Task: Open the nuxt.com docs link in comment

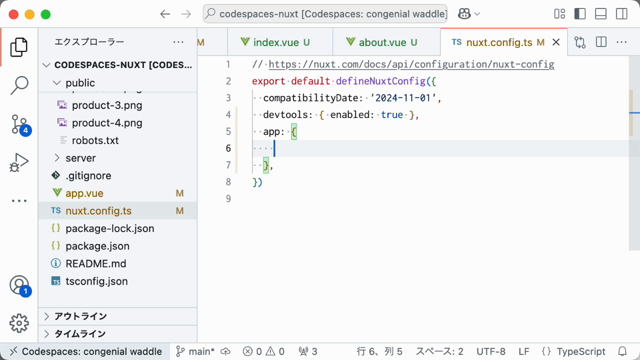Action: [411, 64]
